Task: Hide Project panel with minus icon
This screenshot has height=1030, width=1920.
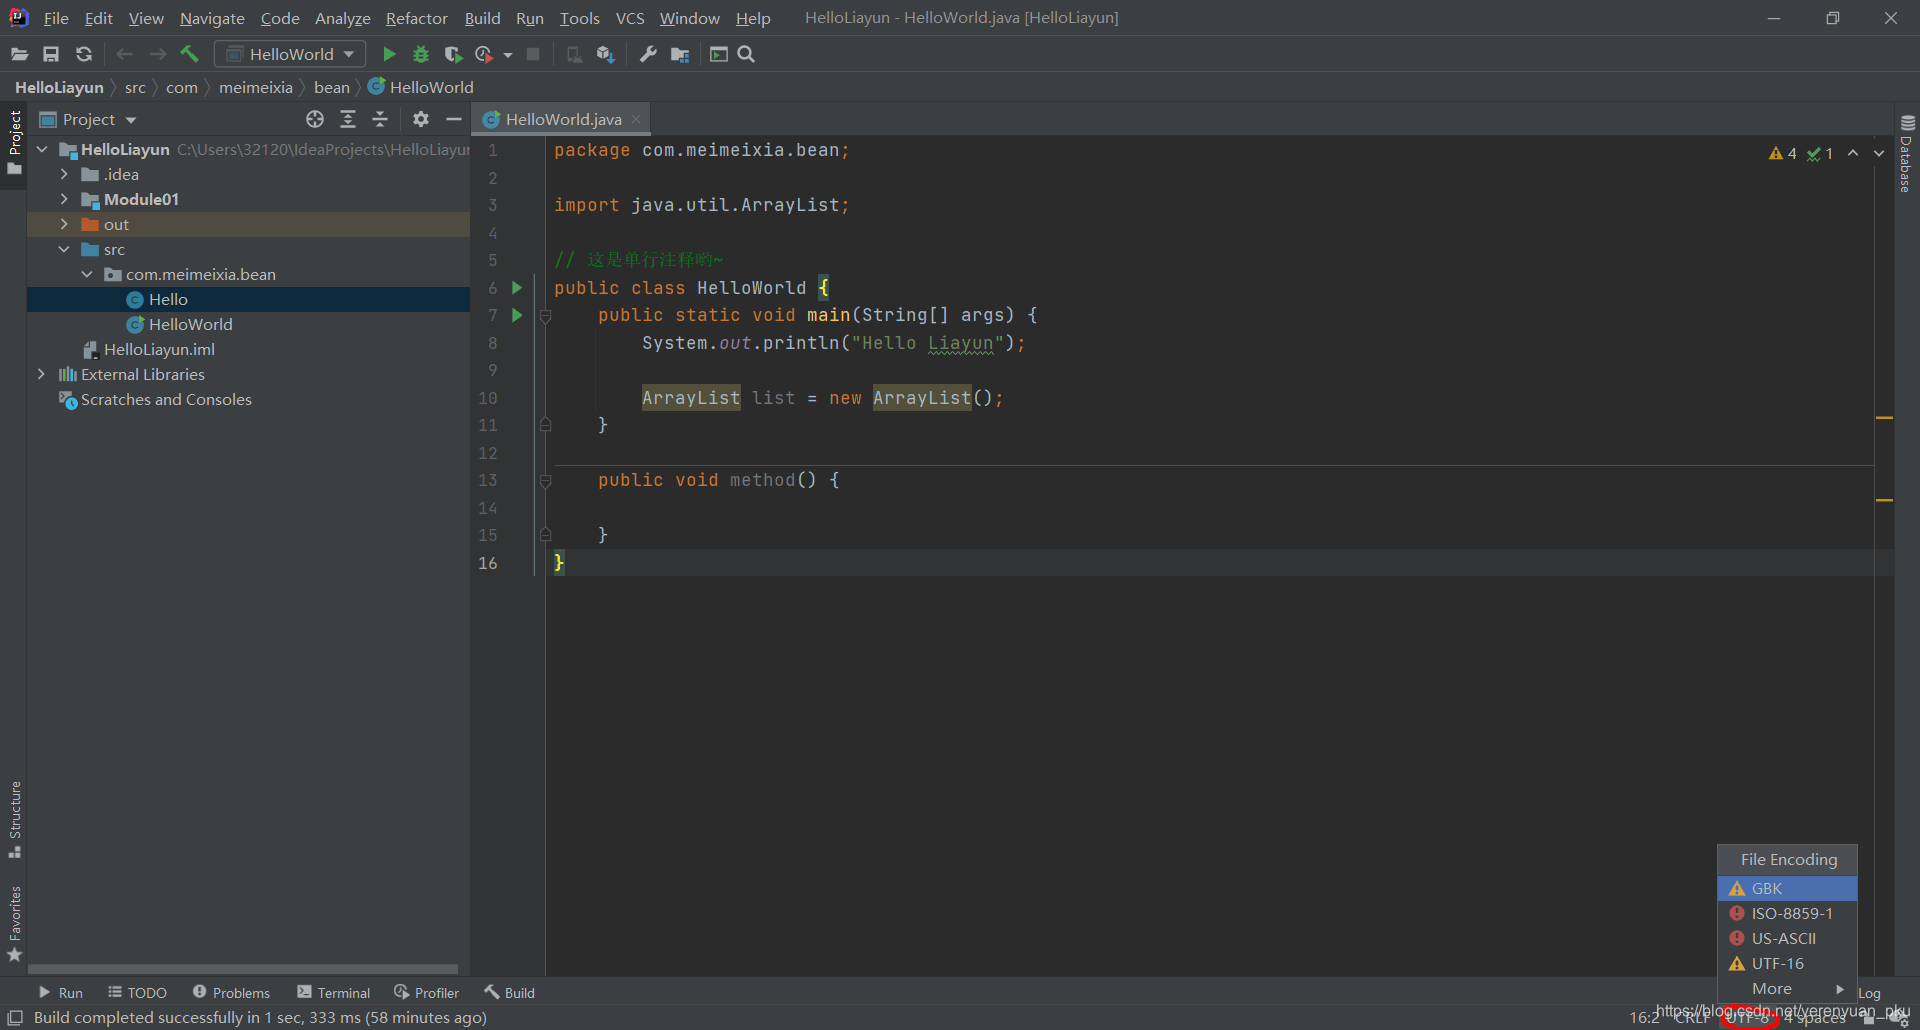Action: click(453, 119)
